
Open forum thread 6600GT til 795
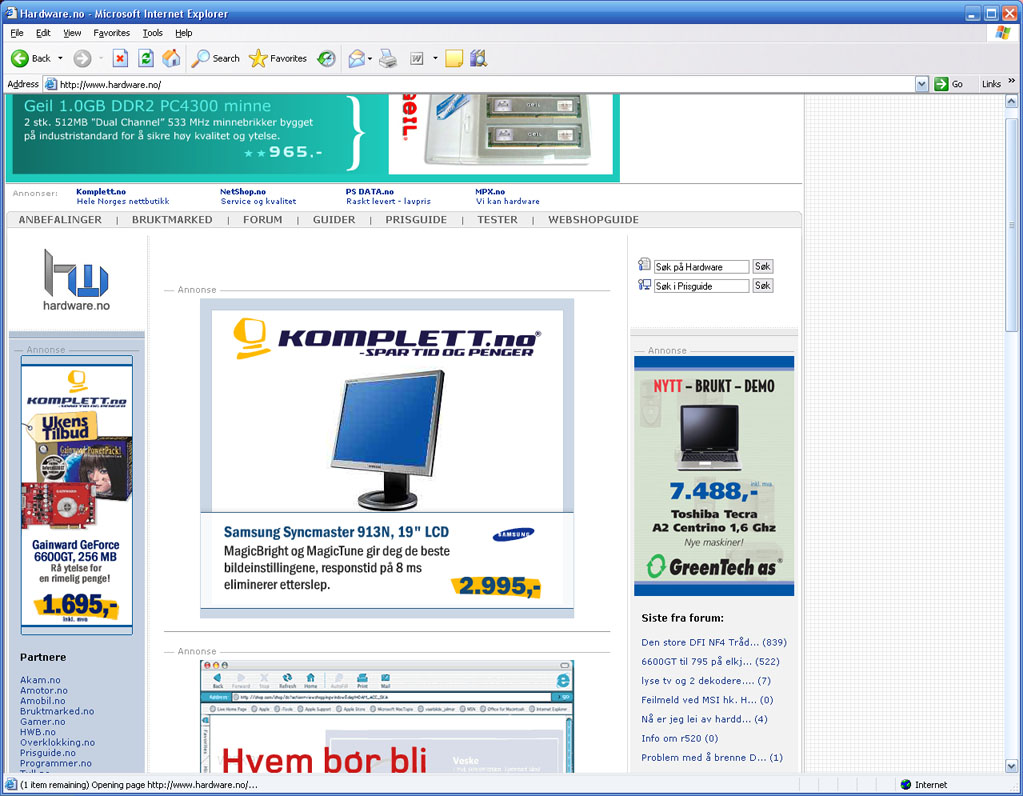click(x=710, y=662)
